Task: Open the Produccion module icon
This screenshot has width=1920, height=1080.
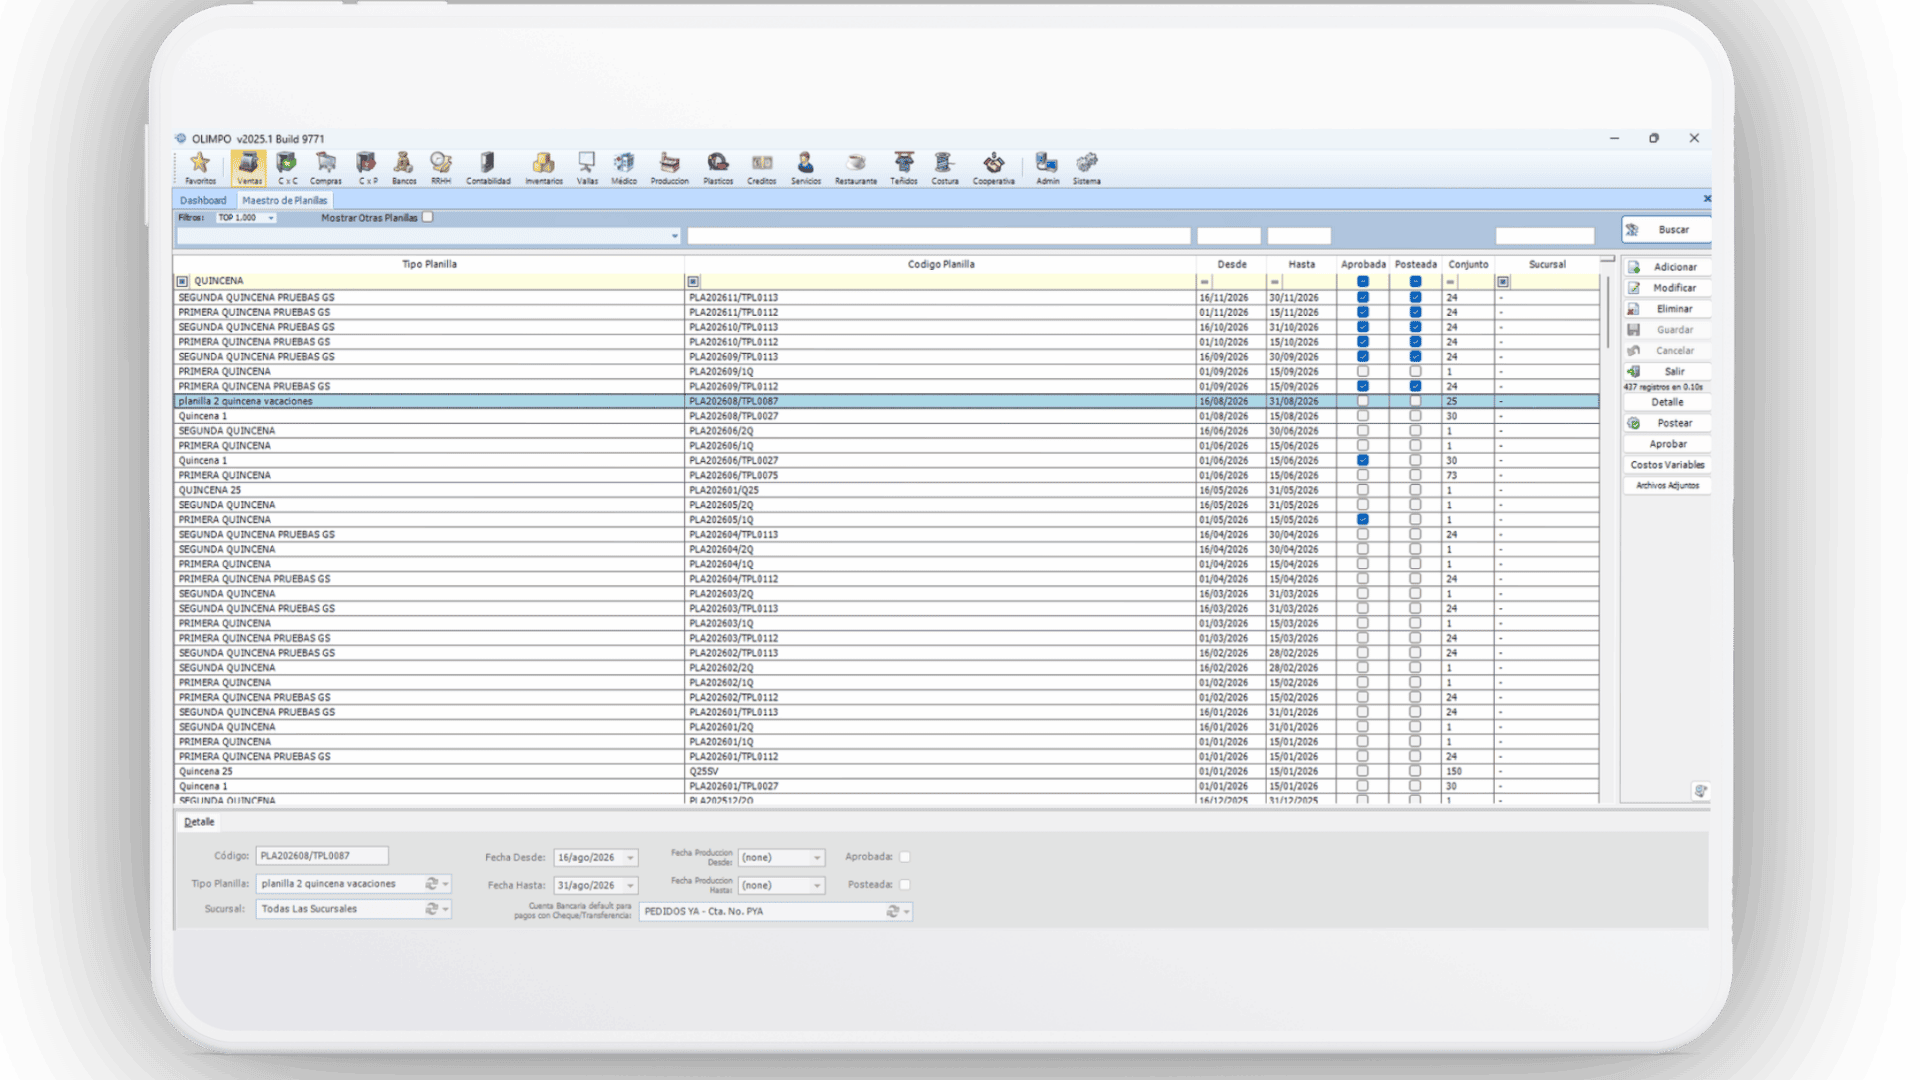Action: pos(670,168)
